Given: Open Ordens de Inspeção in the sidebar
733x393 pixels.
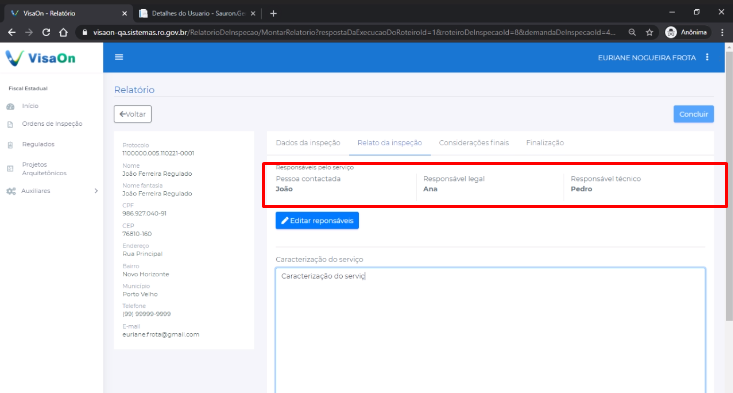Looking at the screenshot, I should [x=52, y=124].
